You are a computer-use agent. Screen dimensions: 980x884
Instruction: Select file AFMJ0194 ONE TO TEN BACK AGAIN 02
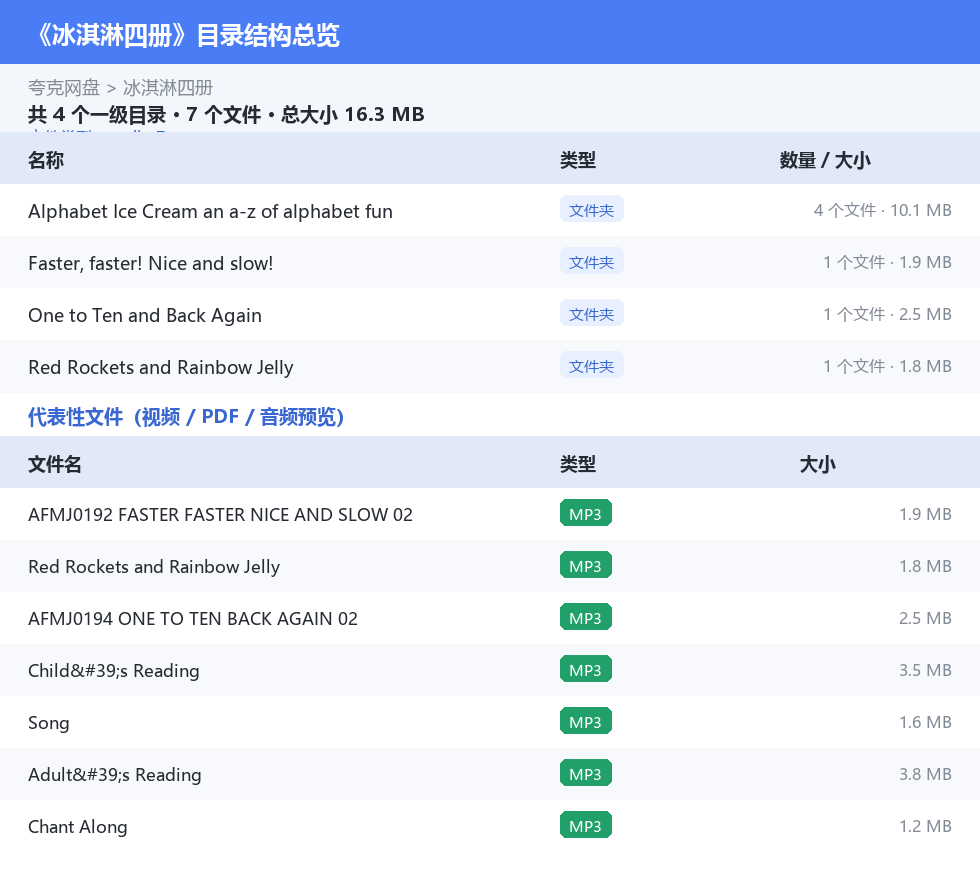point(490,618)
